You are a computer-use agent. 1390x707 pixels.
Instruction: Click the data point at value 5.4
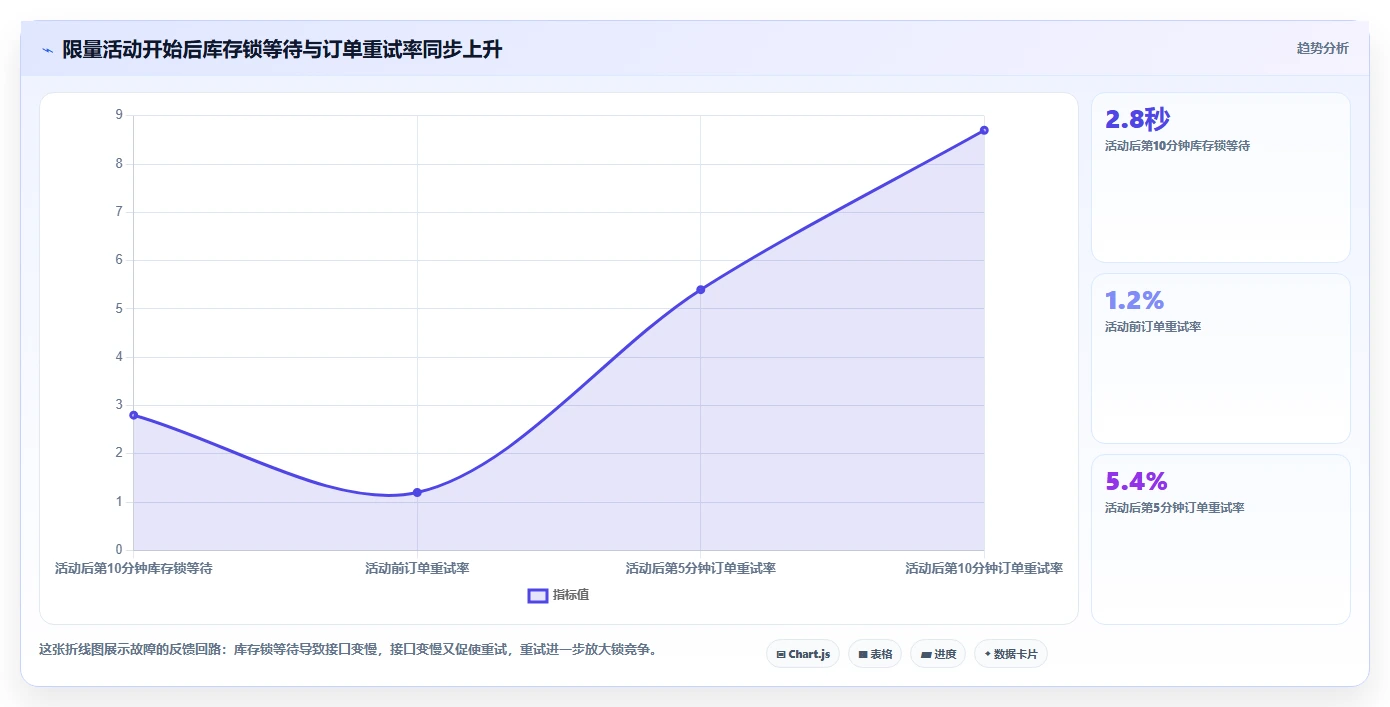click(700, 289)
